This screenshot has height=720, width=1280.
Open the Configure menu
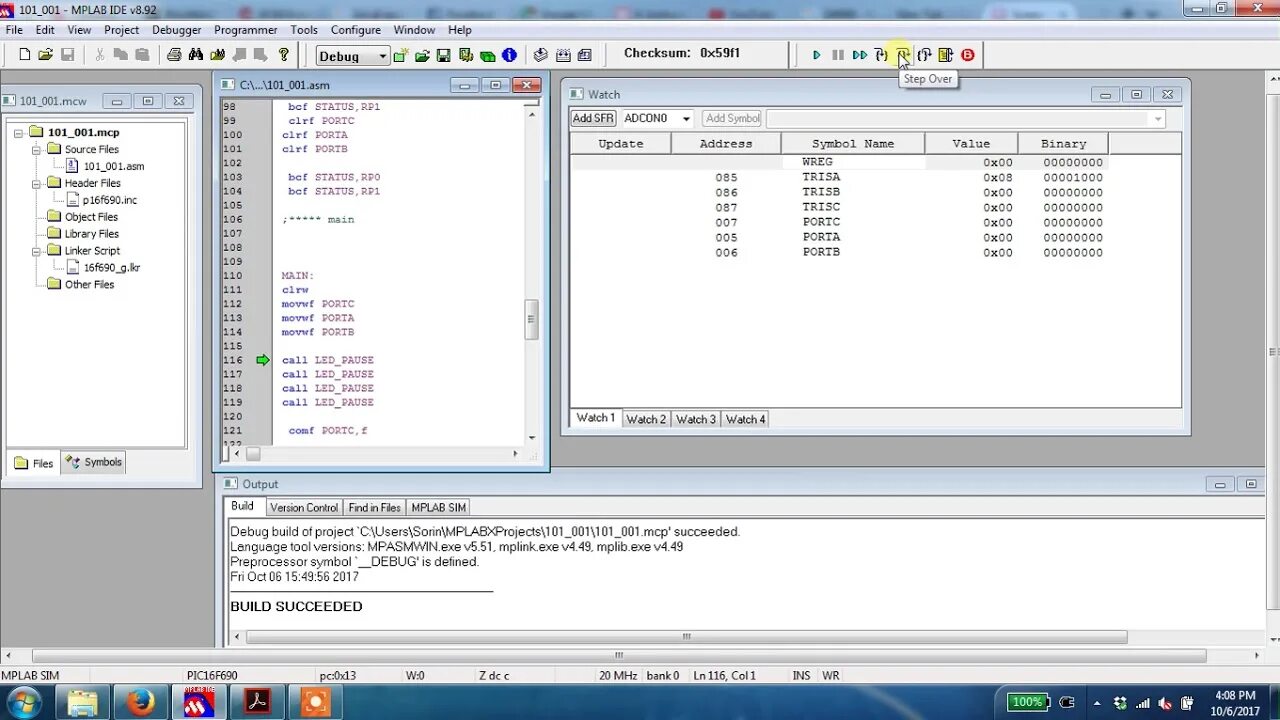pyautogui.click(x=356, y=30)
